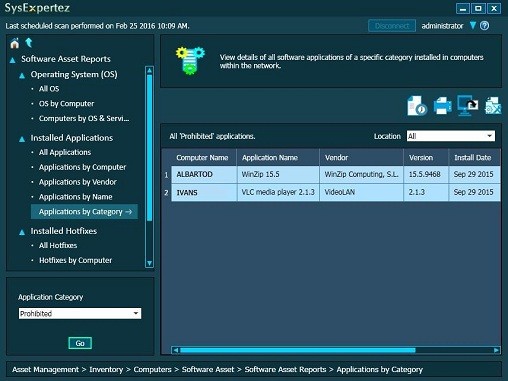Go to the Home icon

(x=14, y=43)
